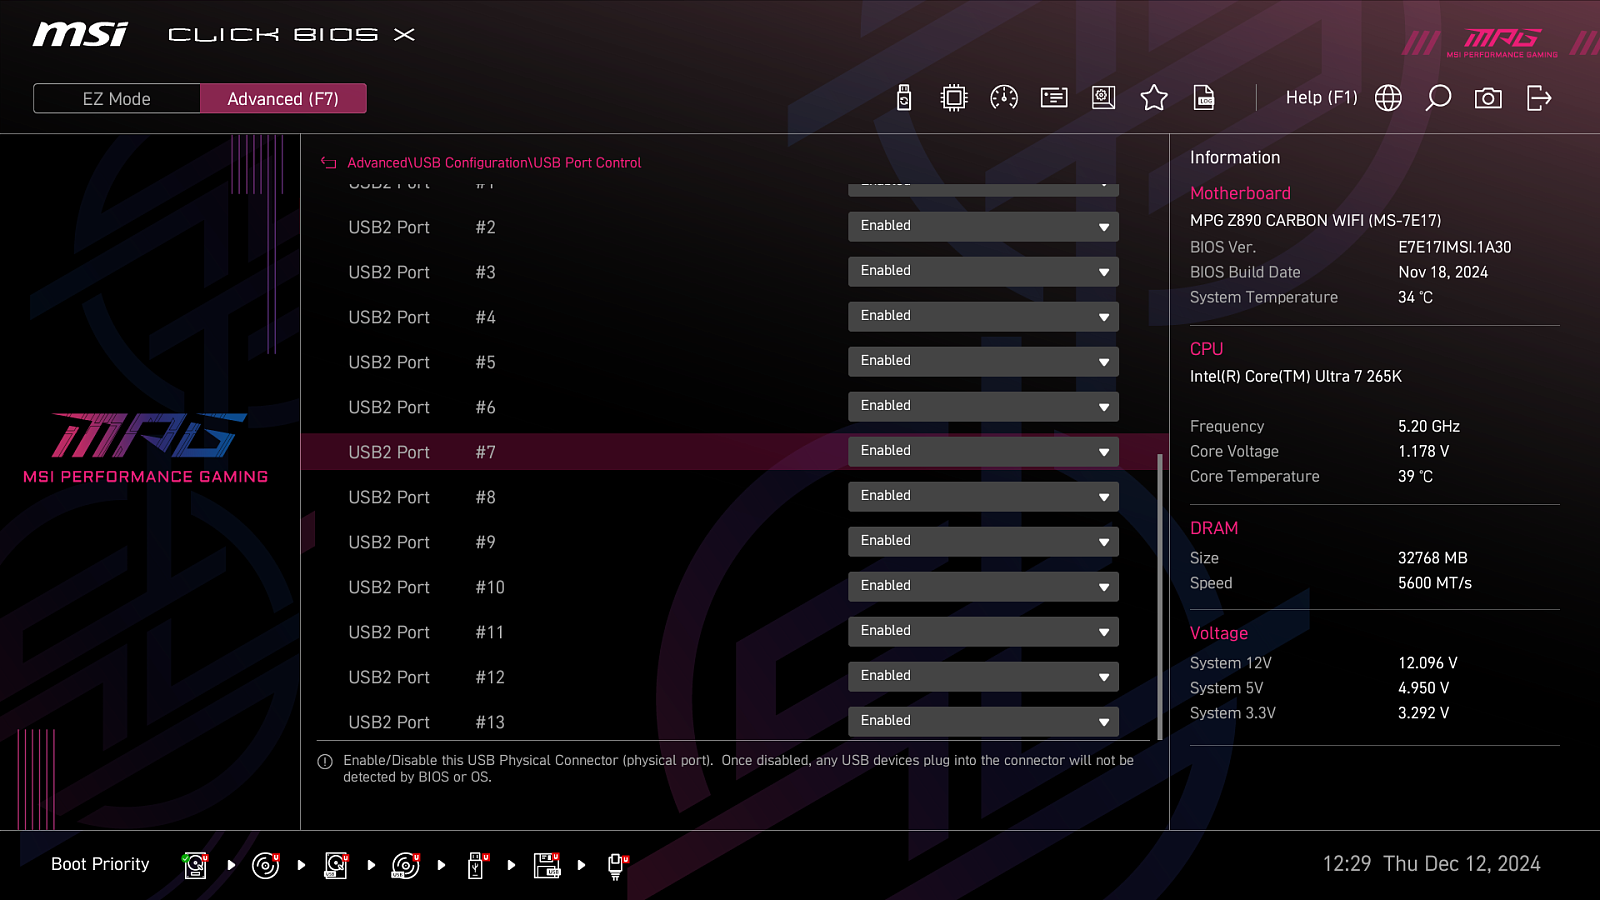Click the 5.20 GHz frequency value
This screenshot has height=900, width=1600.
click(1429, 426)
